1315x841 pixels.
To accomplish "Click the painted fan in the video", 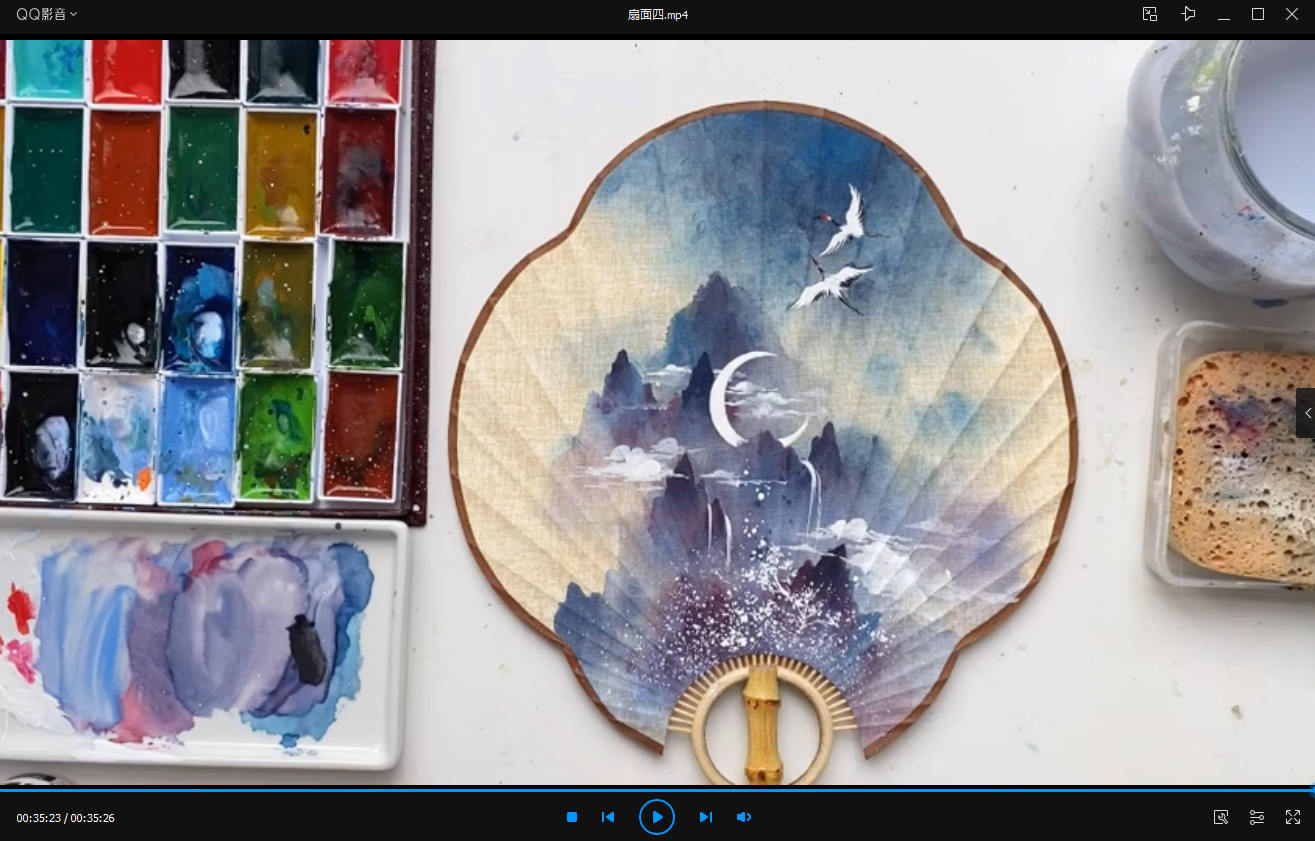I will (765, 400).
